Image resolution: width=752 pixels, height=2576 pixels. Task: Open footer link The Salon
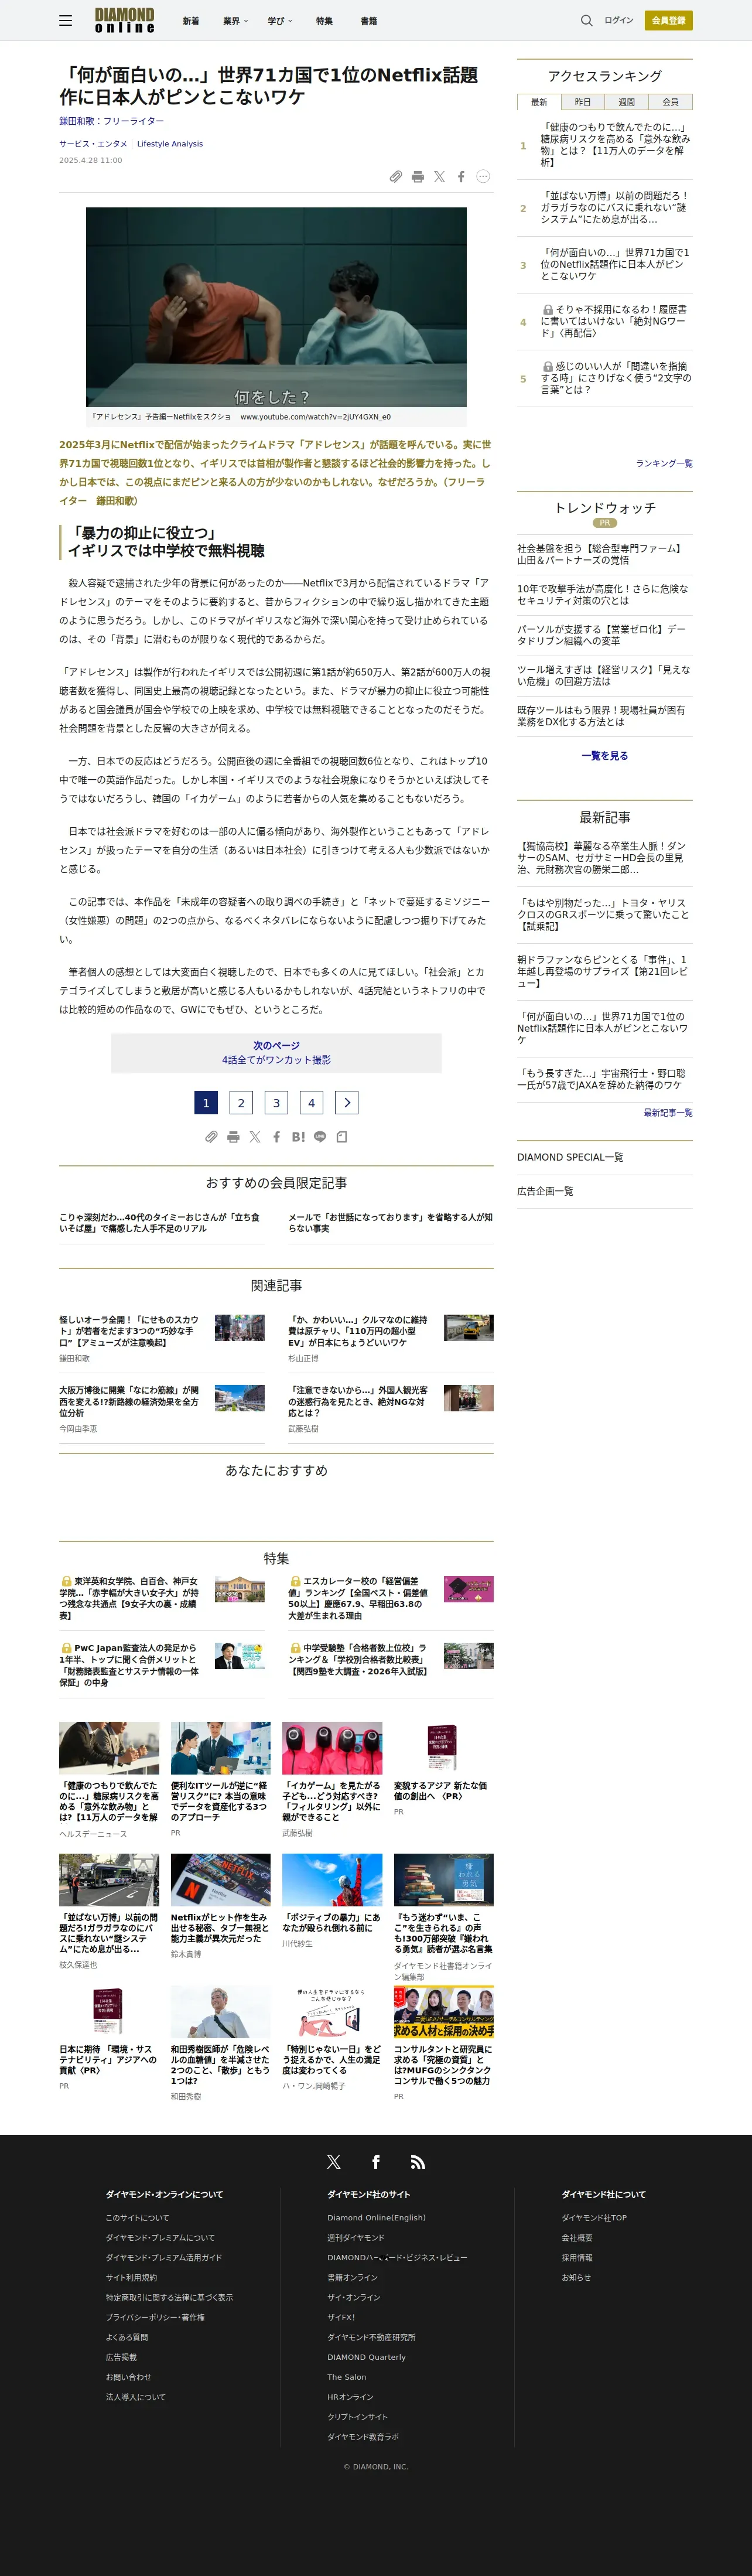tap(347, 2377)
